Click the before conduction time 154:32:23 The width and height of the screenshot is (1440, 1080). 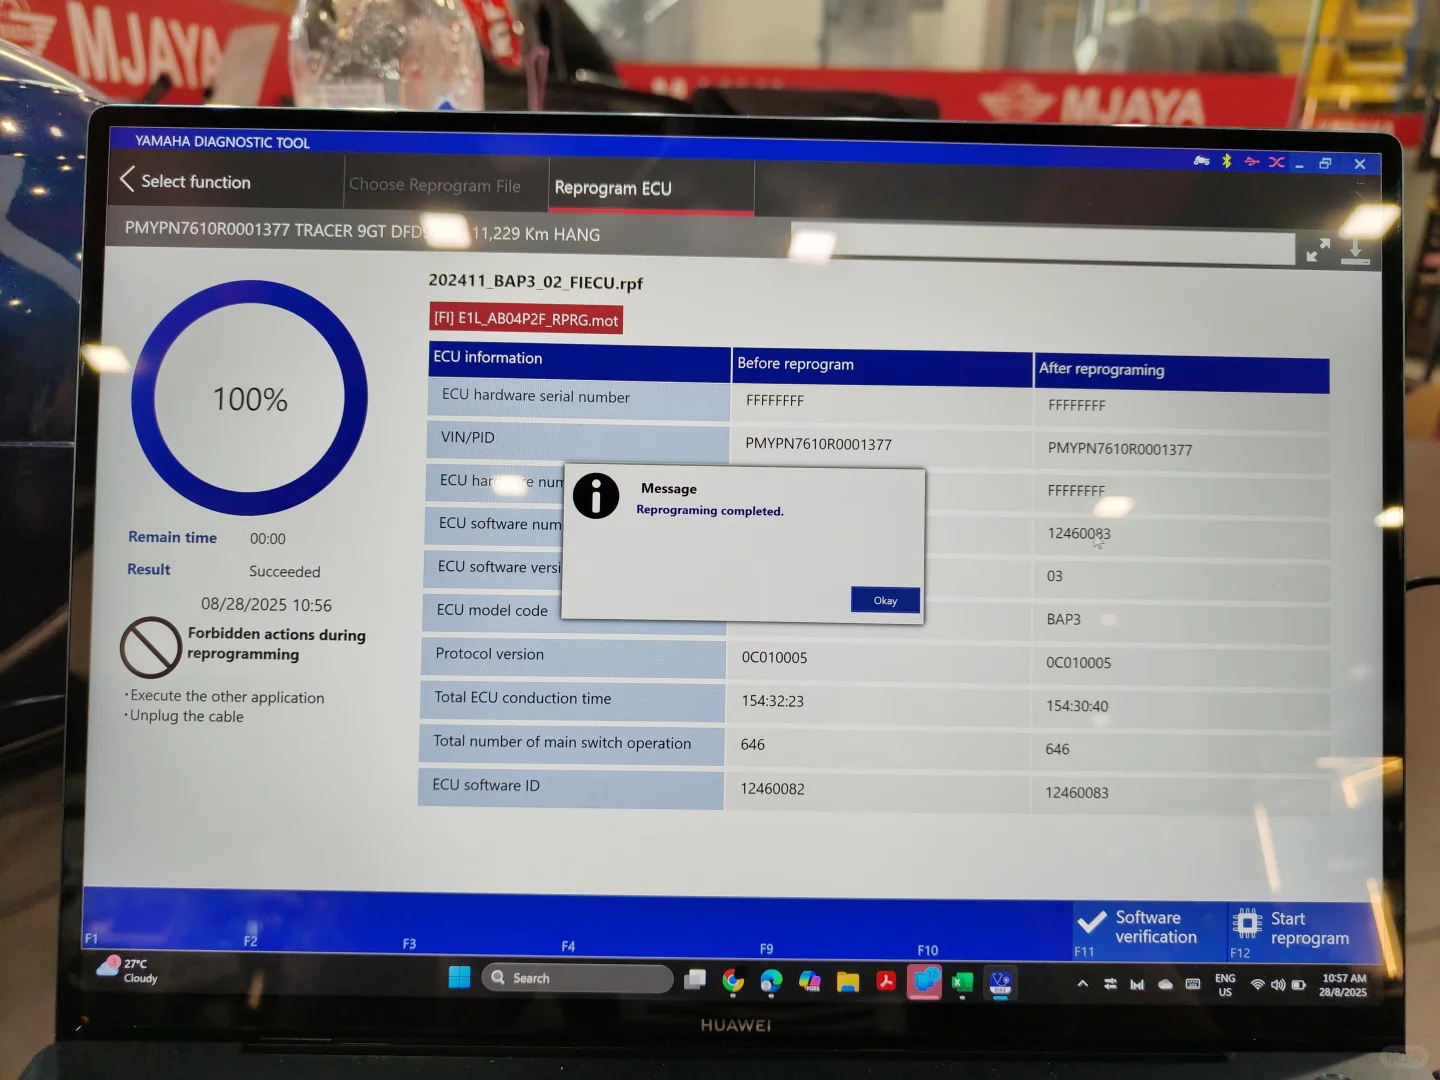tap(773, 701)
